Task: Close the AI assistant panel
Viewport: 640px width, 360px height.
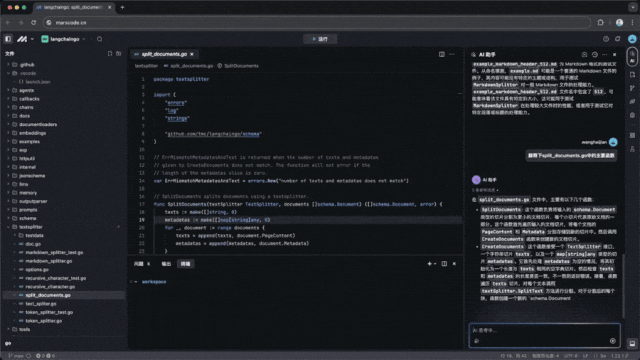Action: pyautogui.click(x=615, y=55)
